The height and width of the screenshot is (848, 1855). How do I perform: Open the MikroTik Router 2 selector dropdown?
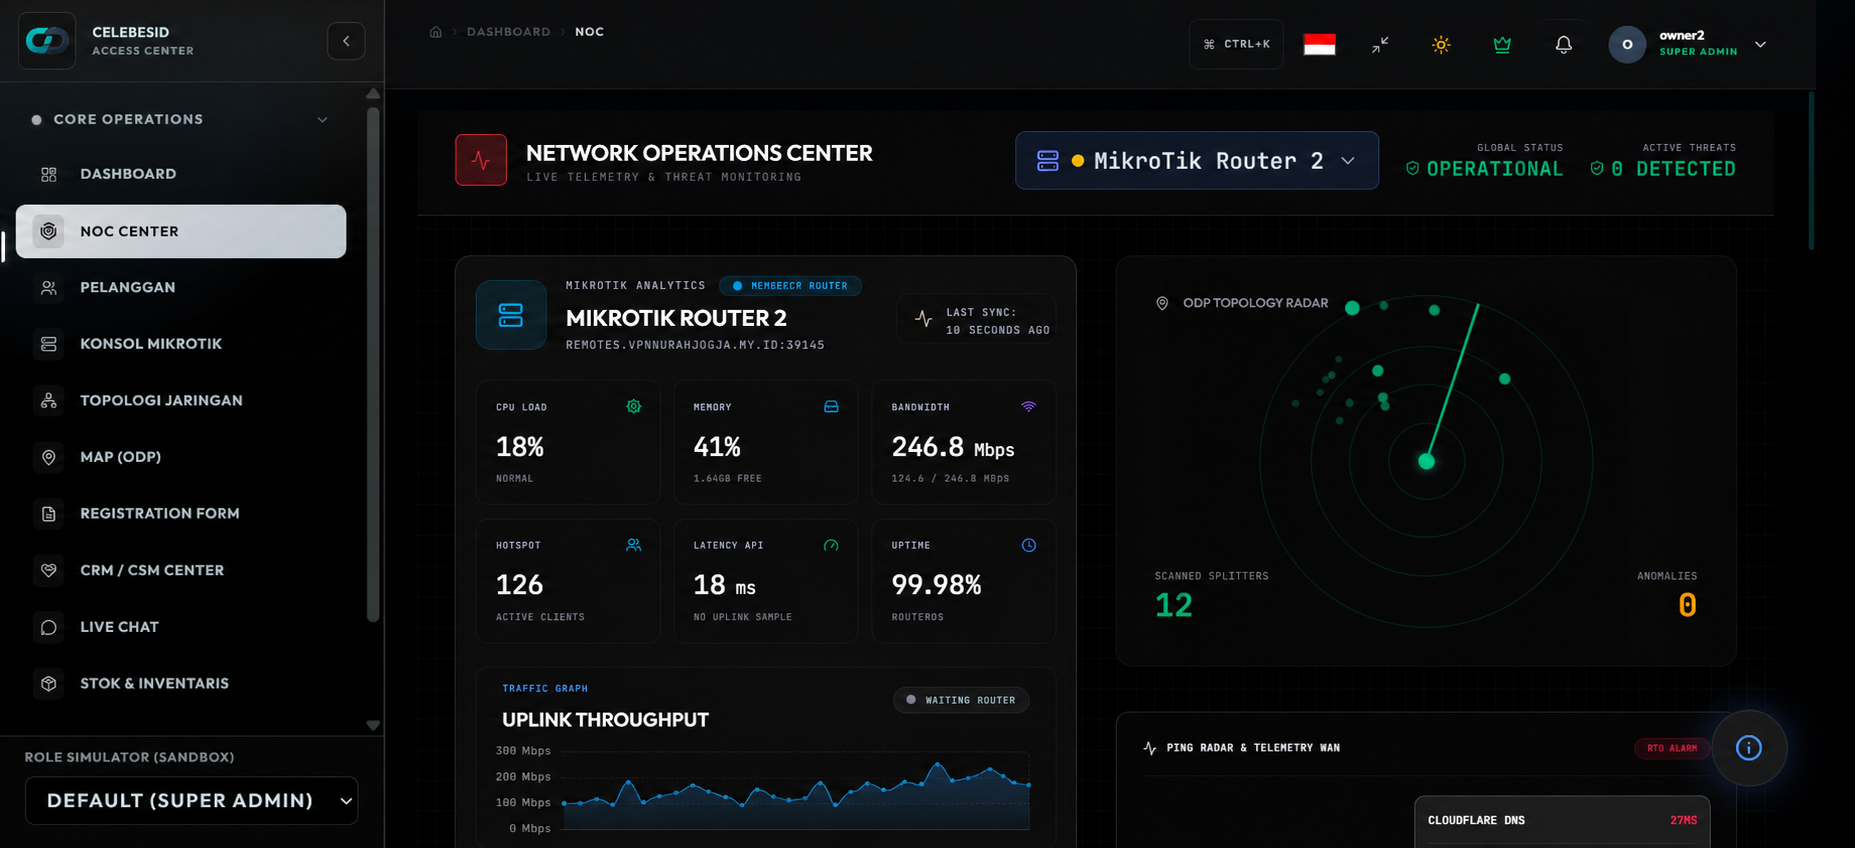coord(1197,160)
